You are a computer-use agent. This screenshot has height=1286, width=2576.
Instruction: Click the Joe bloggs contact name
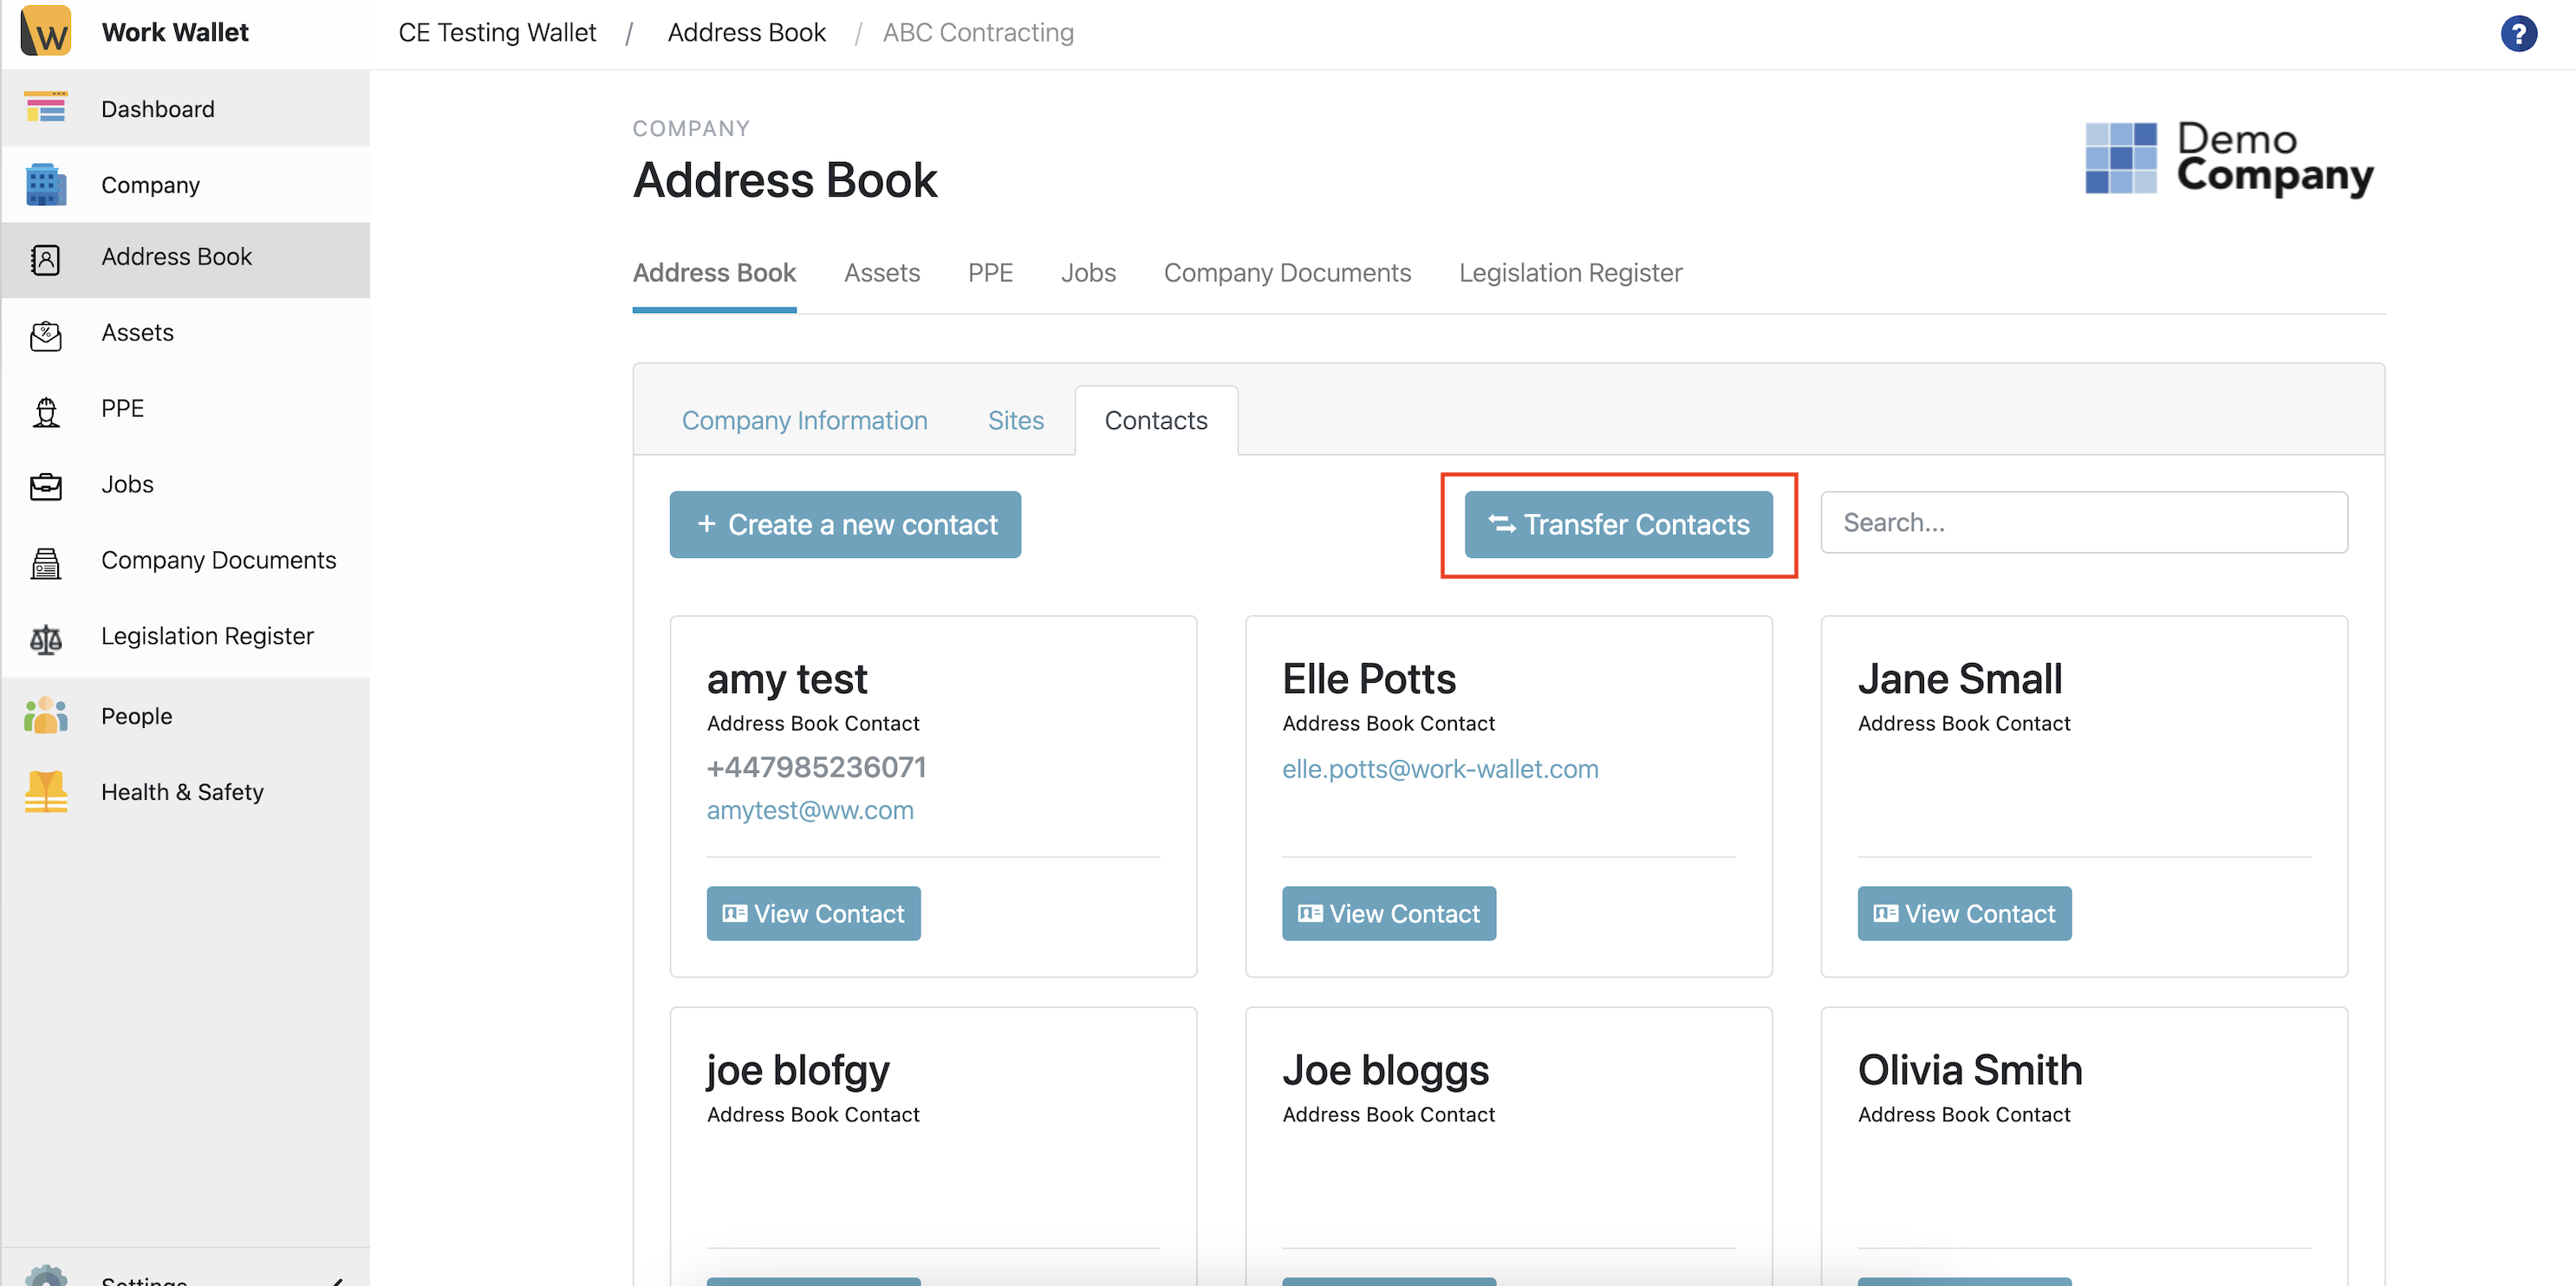tap(1386, 1071)
